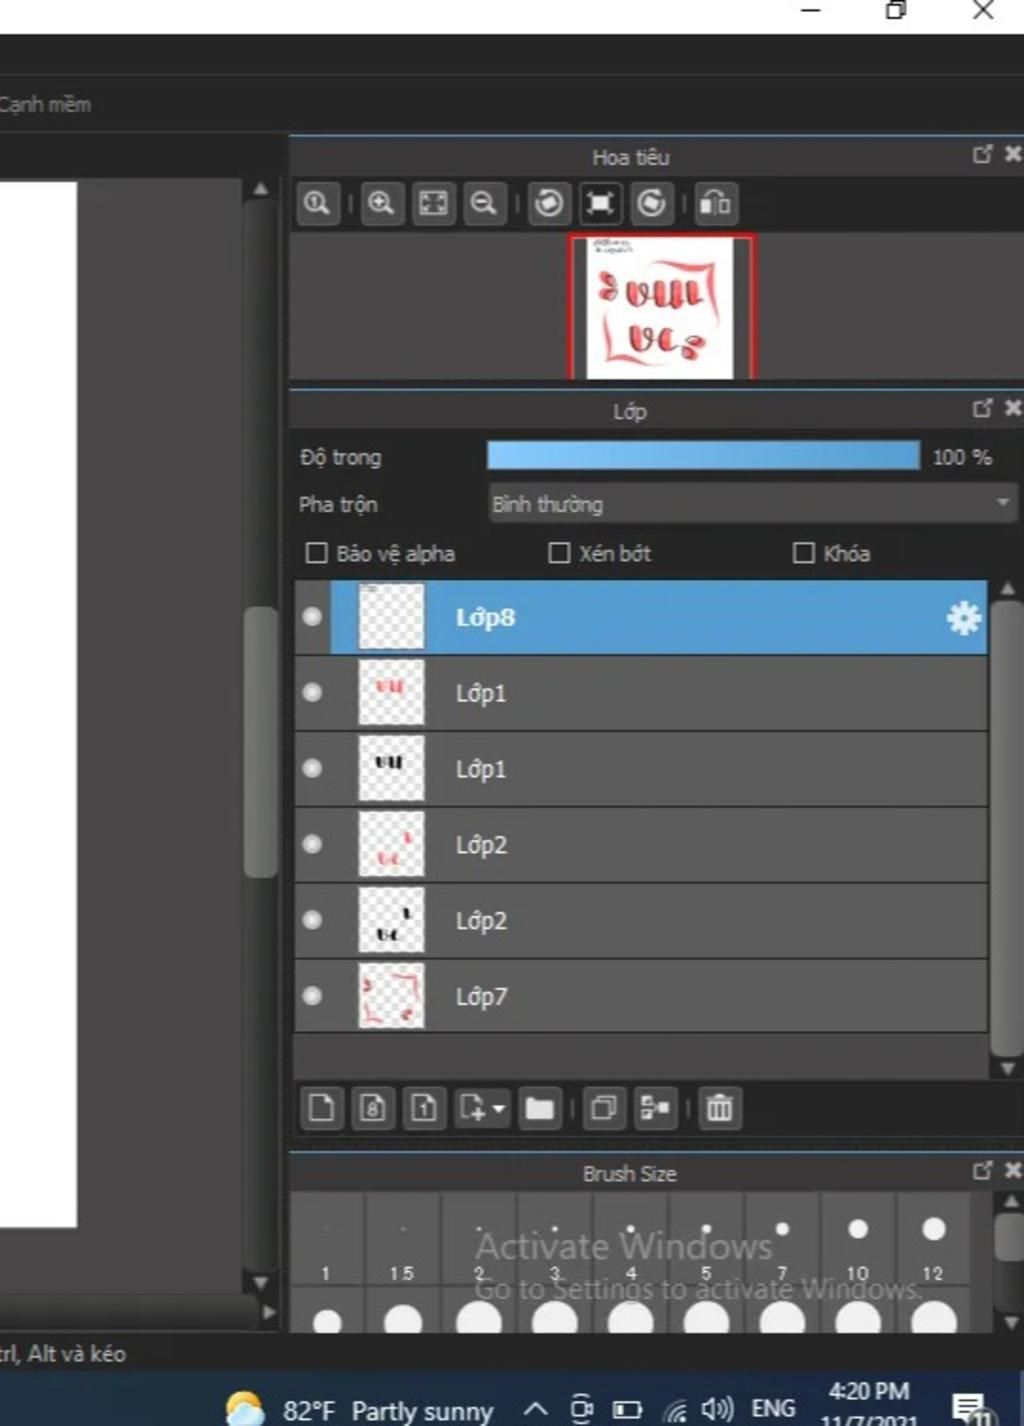The height and width of the screenshot is (1426, 1024).
Task: Select Lớp2 layer name with black thumbnail
Action: point(481,921)
